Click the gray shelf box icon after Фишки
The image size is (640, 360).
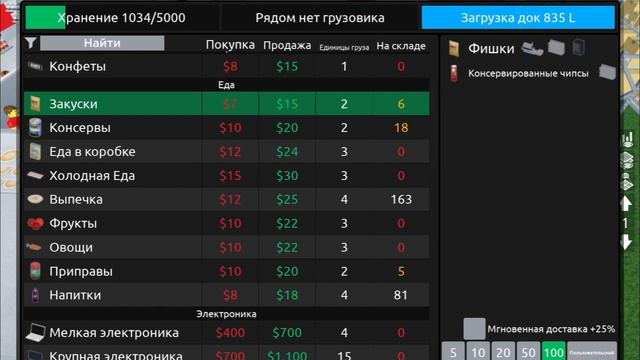556,48
